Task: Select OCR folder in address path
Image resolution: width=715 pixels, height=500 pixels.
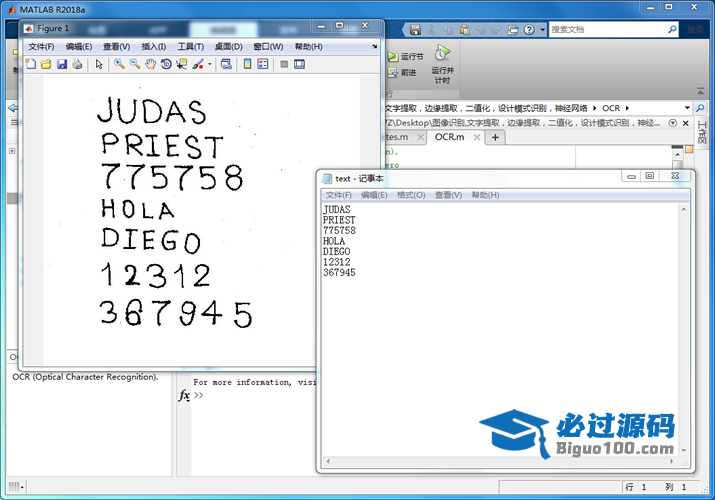Action: click(611, 108)
